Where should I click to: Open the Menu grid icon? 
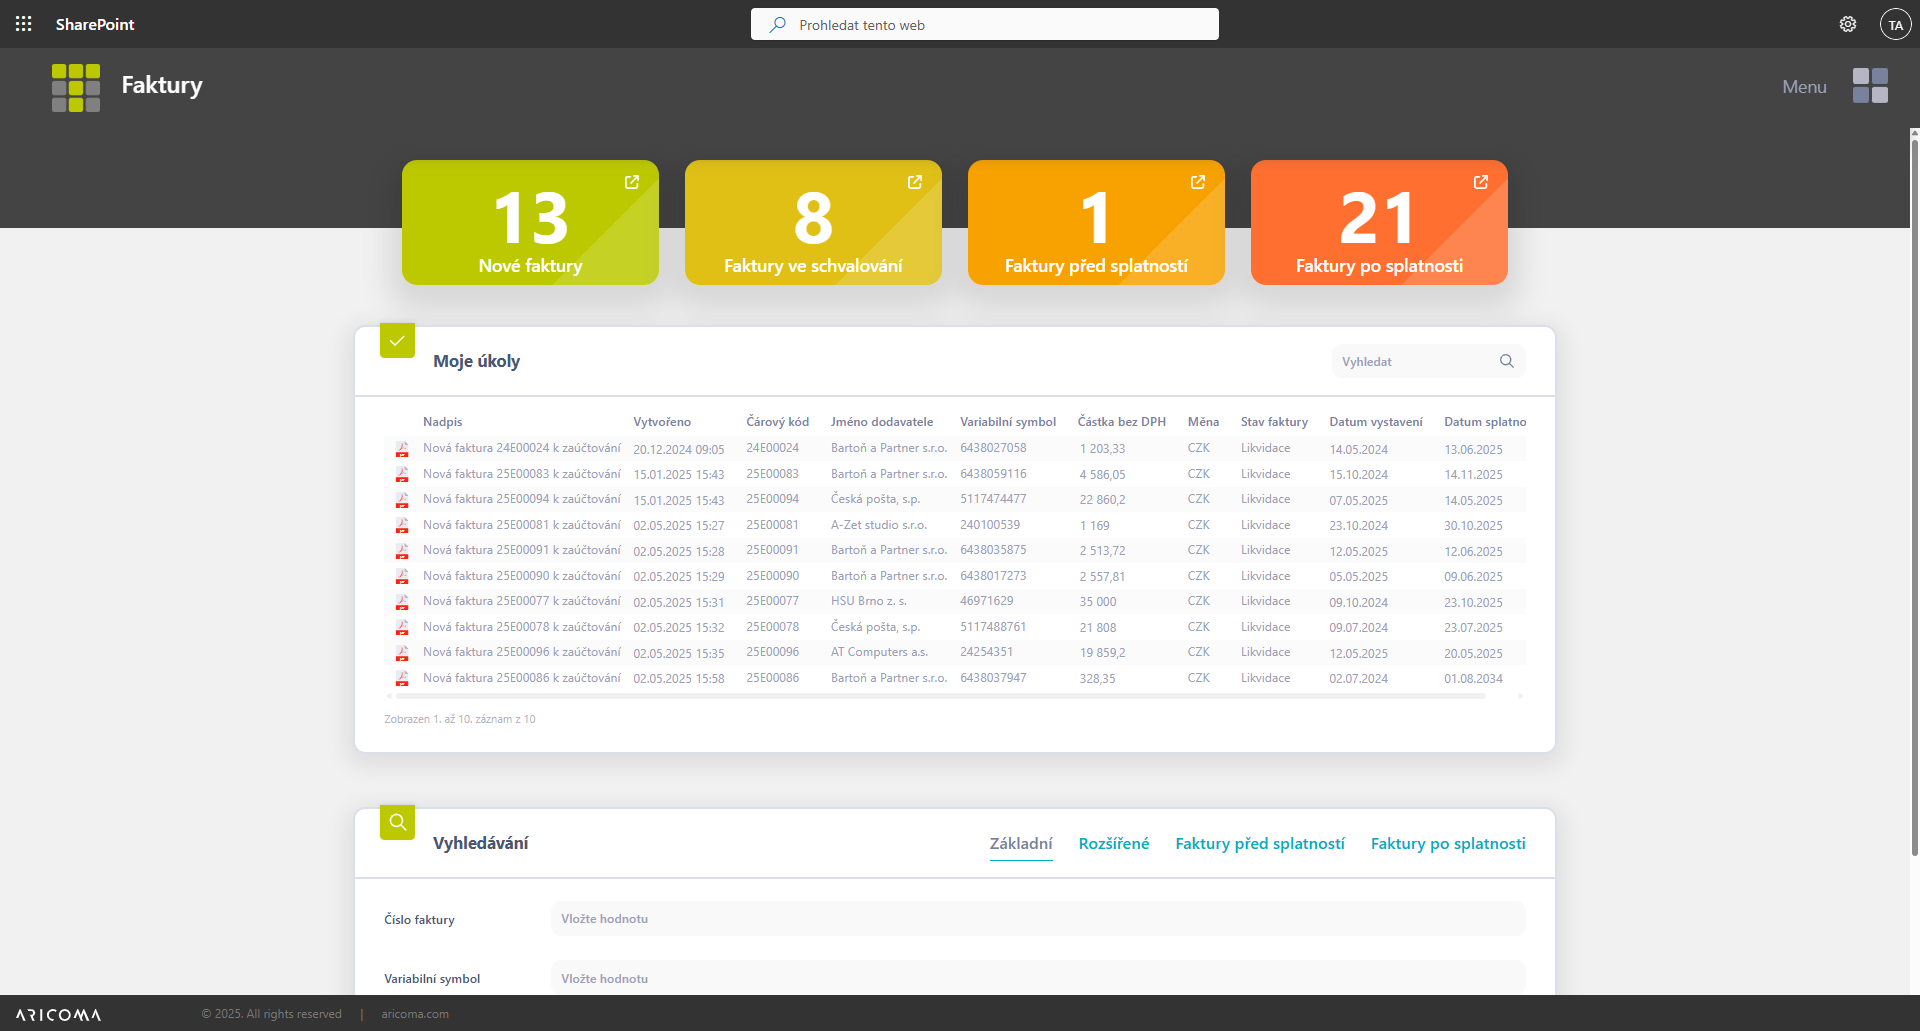[1869, 86]
